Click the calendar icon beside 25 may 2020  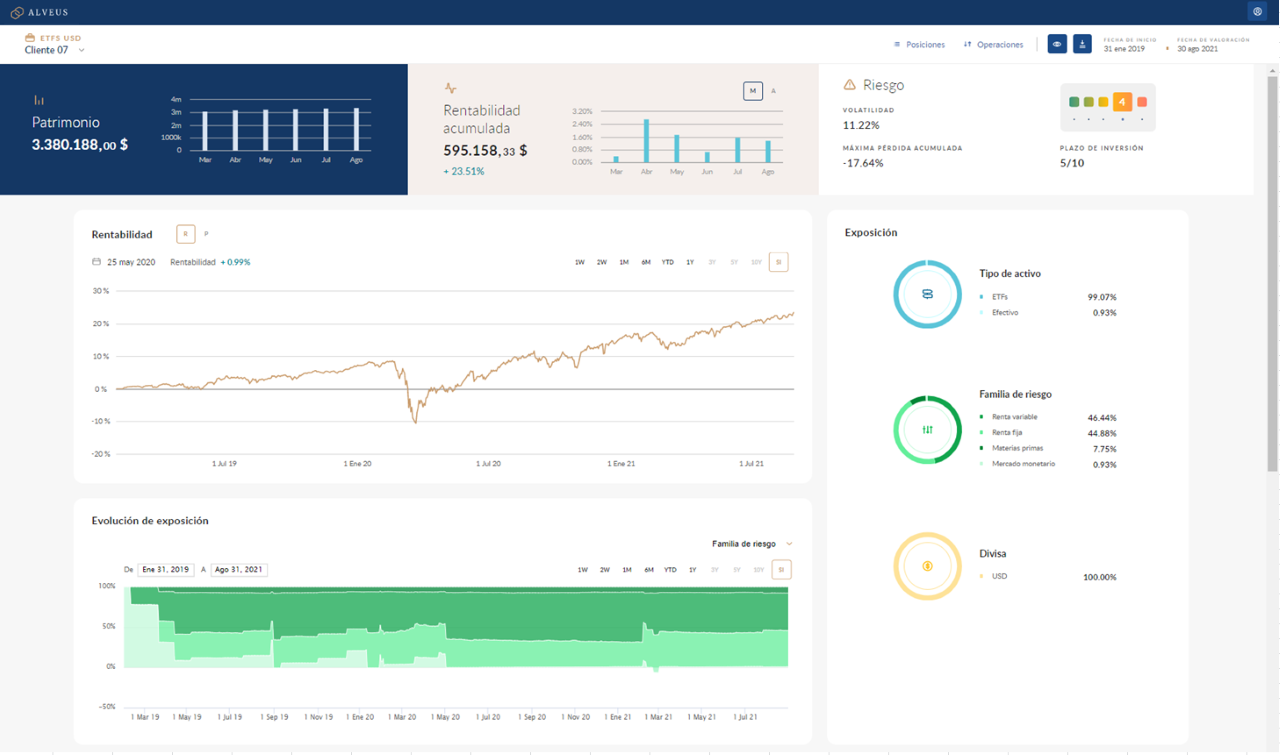click(x=96, y=262)
